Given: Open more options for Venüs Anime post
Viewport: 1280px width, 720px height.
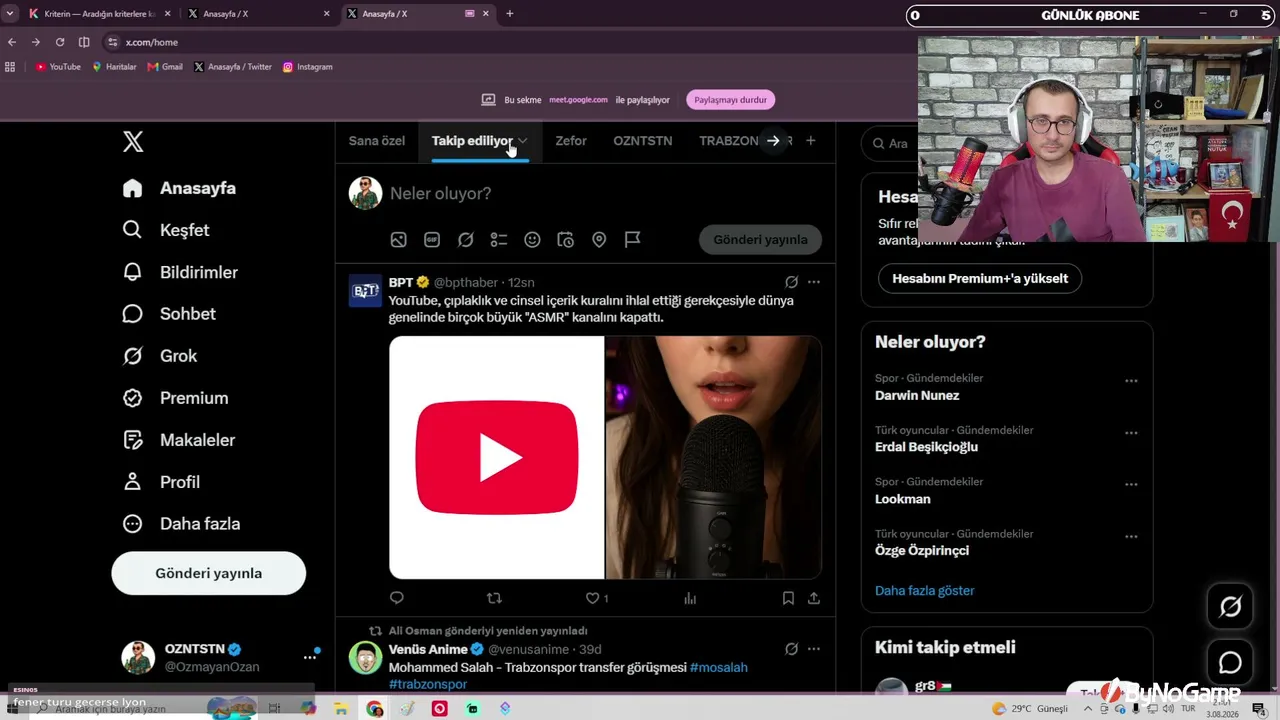Looking at the screenshot, I should [x=814, y=649].
